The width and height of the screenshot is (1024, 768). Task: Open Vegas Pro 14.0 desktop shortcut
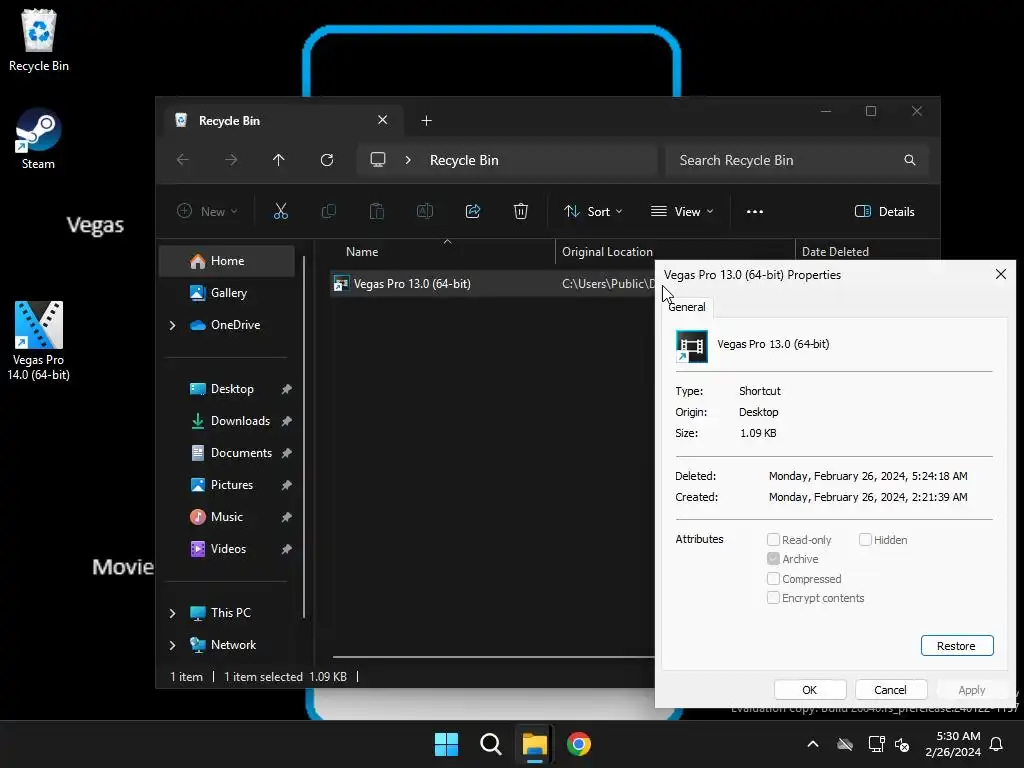(39, 341)
